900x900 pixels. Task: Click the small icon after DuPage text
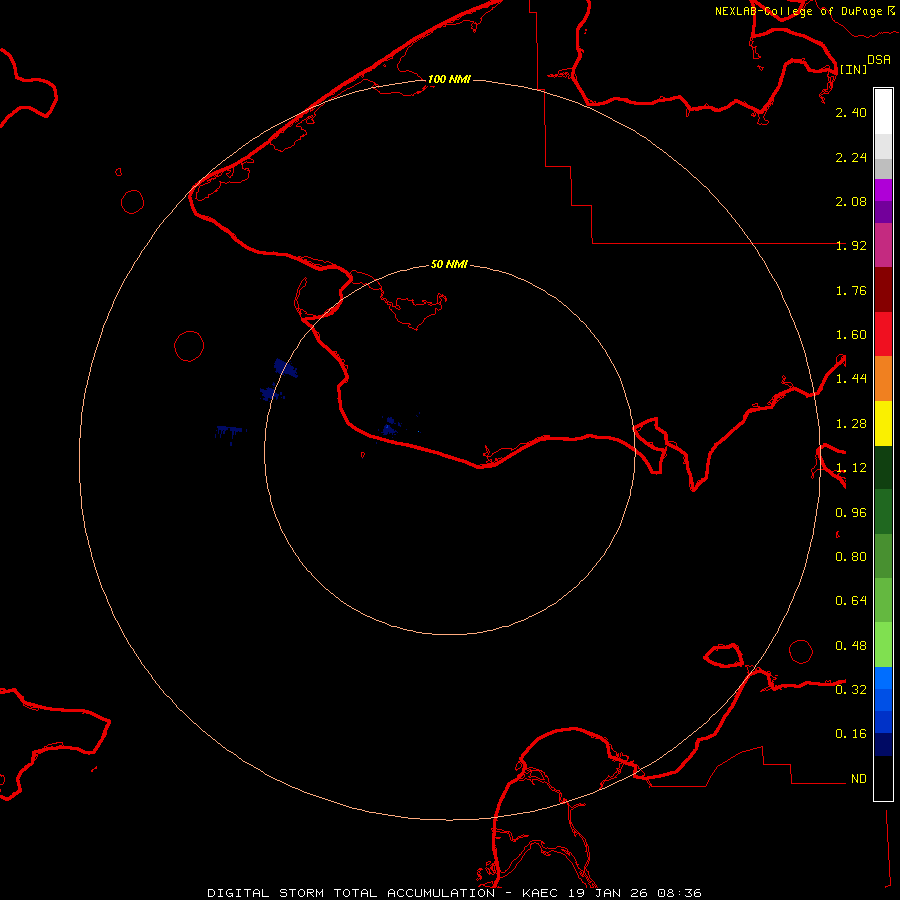click(892, 10)
